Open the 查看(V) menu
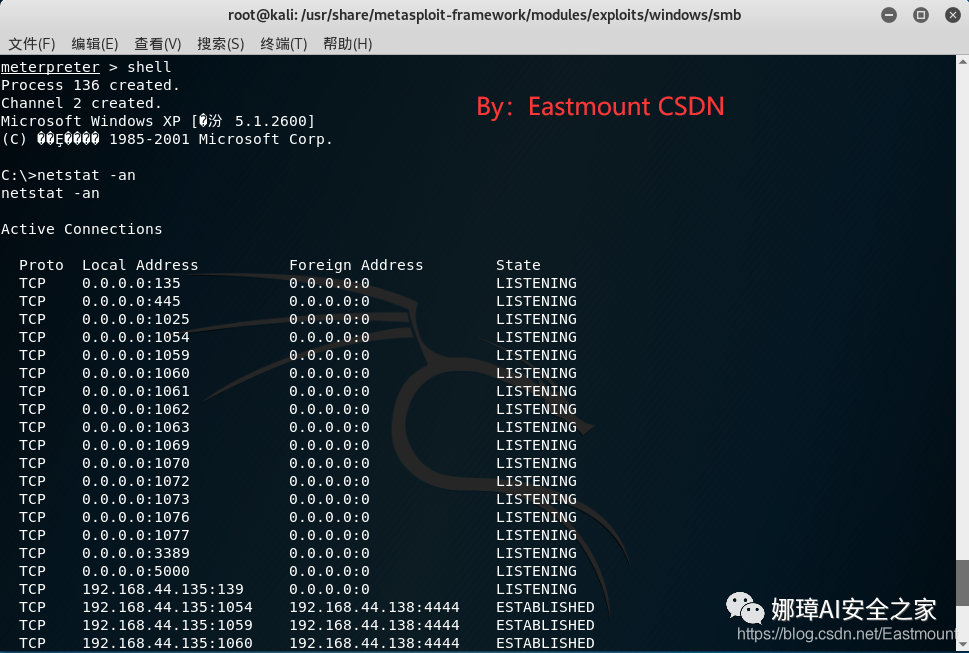The width and height of the screenshot is (969, 653). [x=158, y=44]
